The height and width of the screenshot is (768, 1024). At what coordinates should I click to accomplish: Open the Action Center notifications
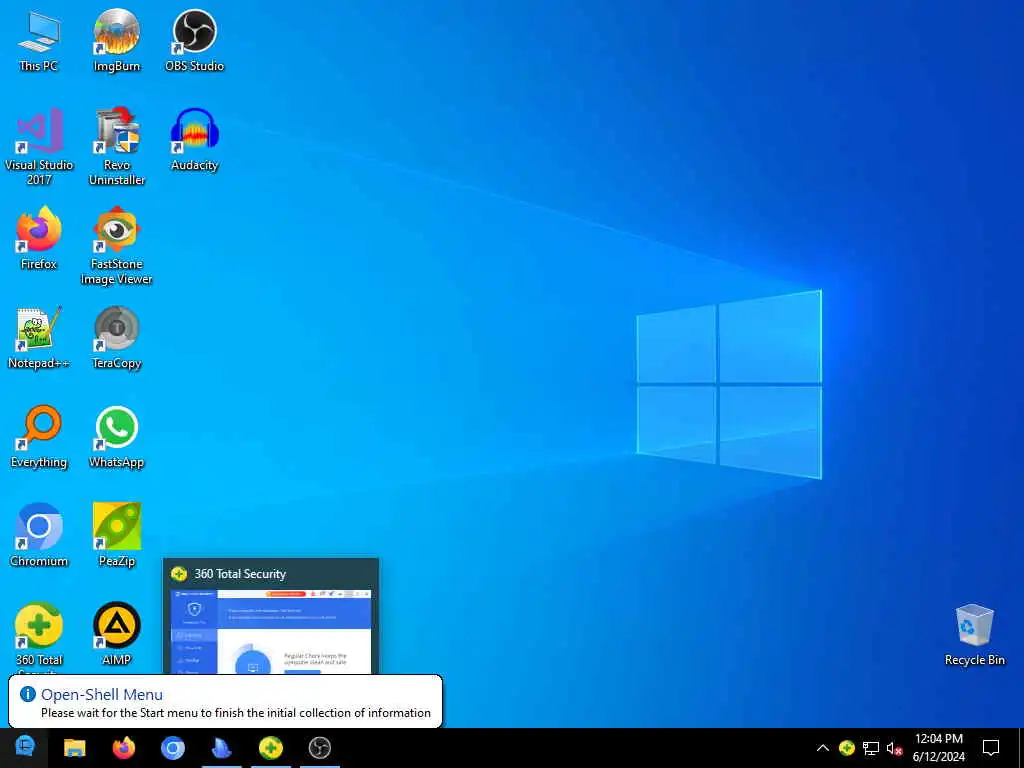(991, 748)
